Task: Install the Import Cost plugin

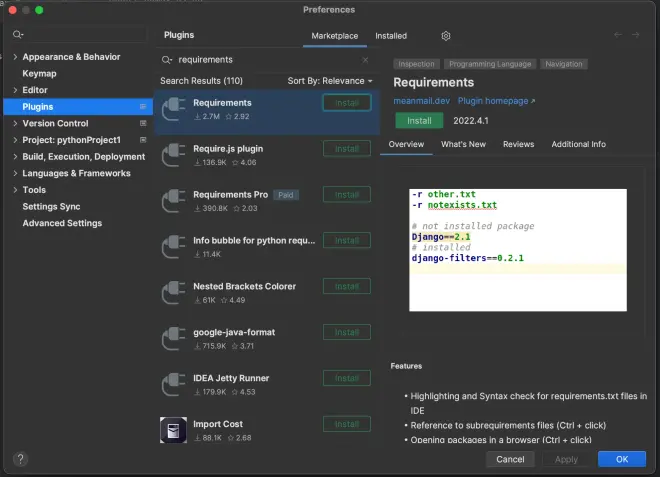Action: click(x=347, y=424)
